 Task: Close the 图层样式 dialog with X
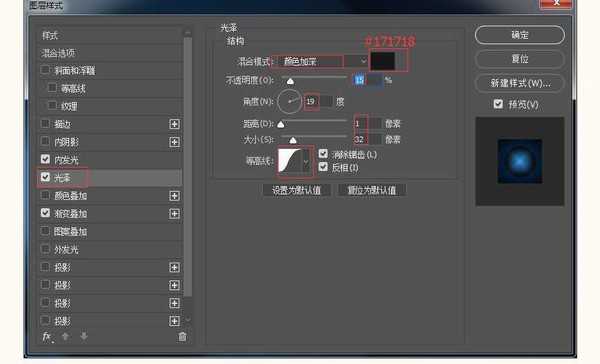click(x=556, y=3)
